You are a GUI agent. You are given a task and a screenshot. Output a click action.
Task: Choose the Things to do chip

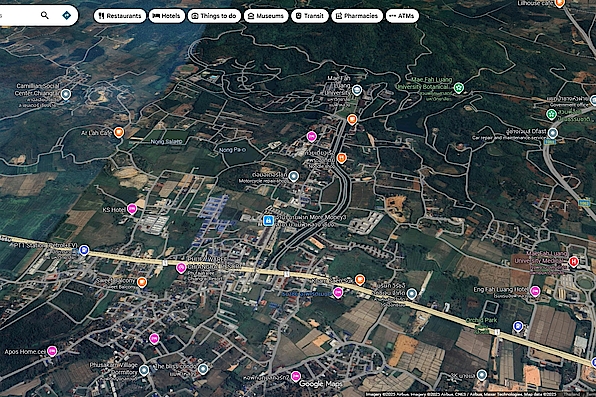(214, 16)
